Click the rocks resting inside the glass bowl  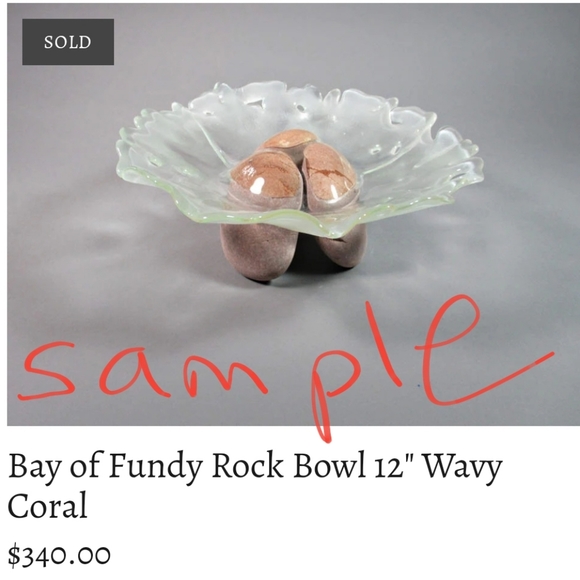pyautogui.click(x=292, y=166)
